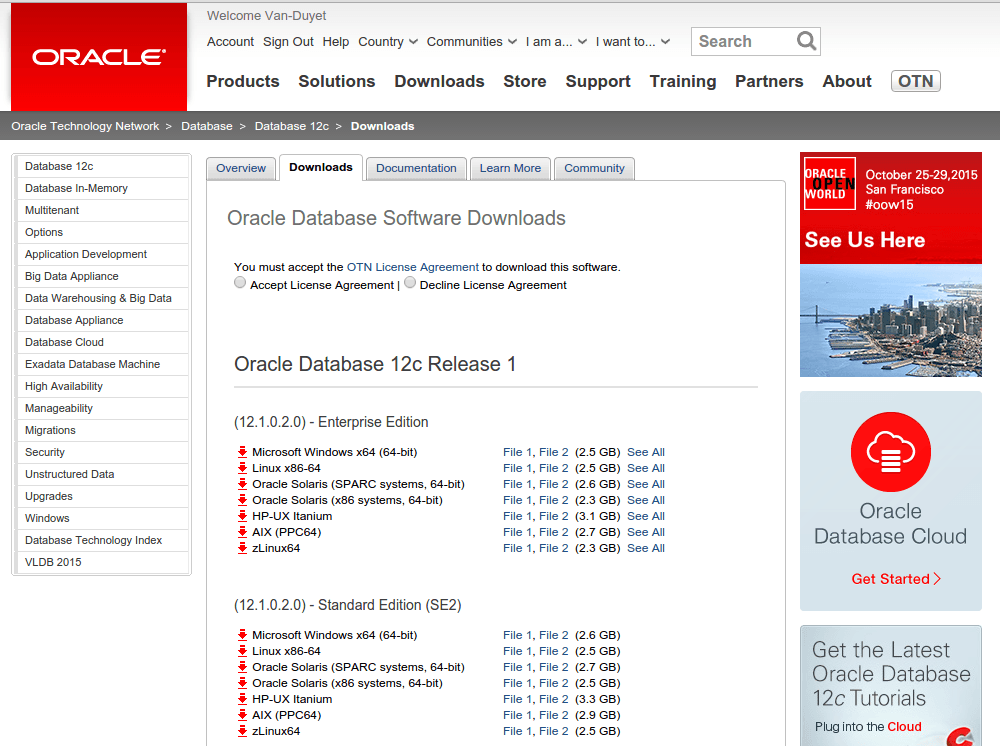Click the download icon for HP-UX Itanium Standard Edition
Viewport: 1000px width, 746px height.
pos(241,699)
